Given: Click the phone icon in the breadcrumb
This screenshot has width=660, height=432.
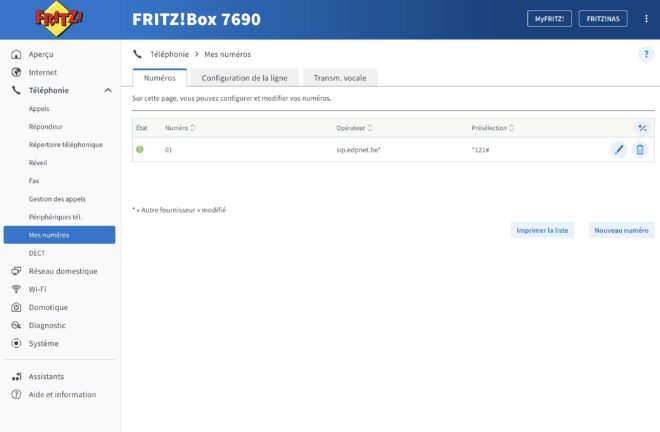Looking at the screenshot, I should tap(137, 54).
